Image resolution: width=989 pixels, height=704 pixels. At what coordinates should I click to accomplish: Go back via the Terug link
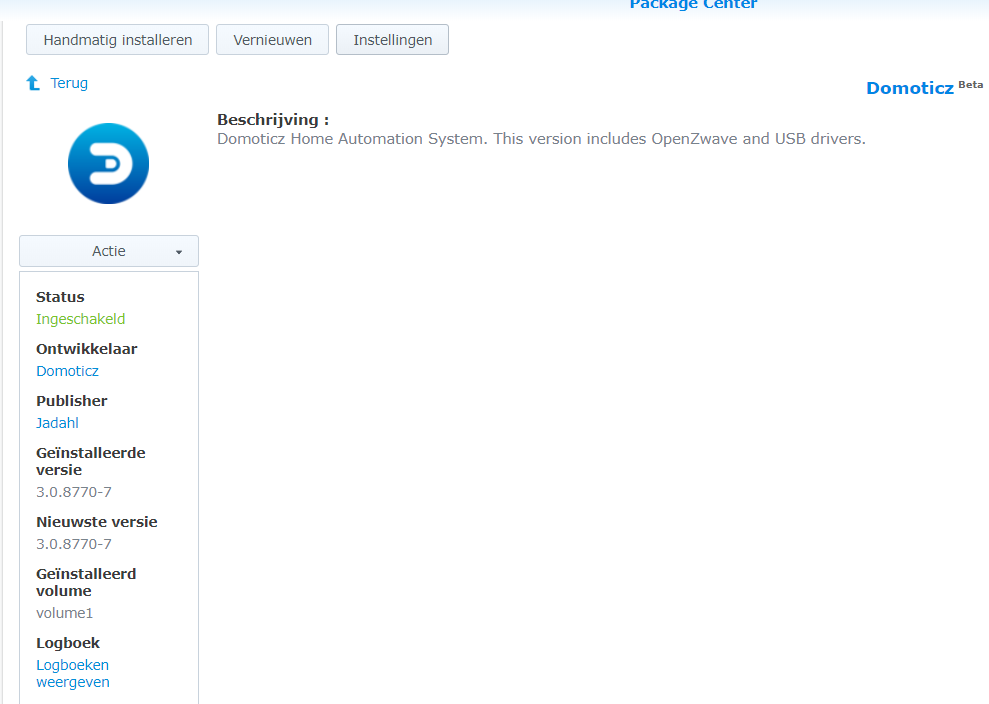point(69,83)
